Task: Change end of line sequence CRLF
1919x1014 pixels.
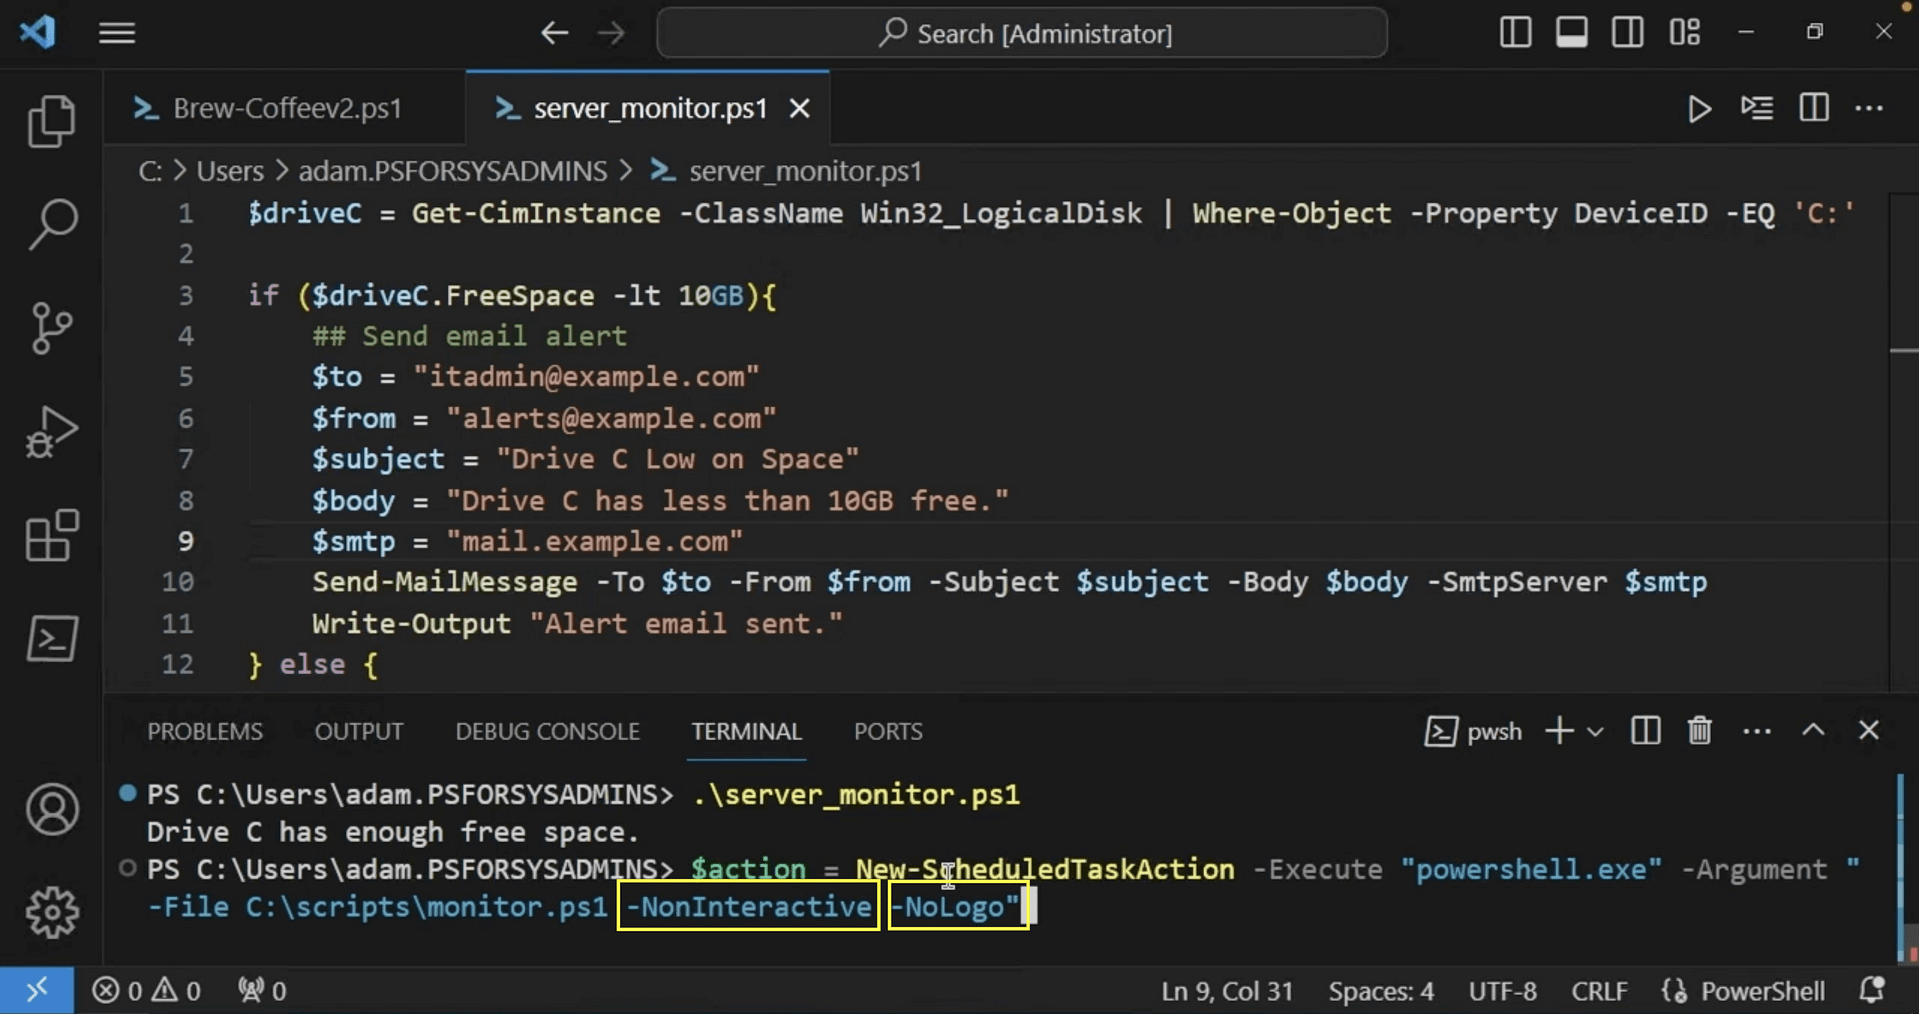Action: point(1598,990)
